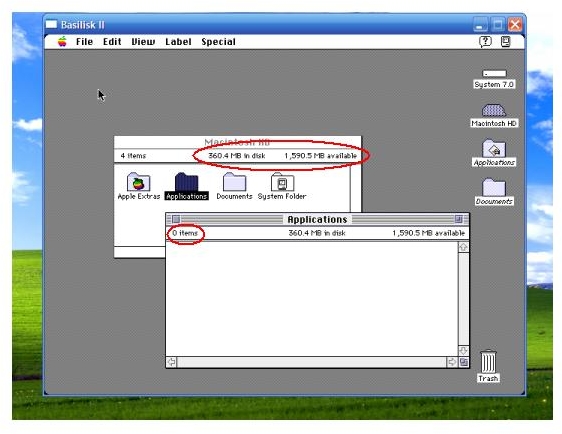Open the Edit menu
This screenshot has height=434, width=562.
point(112,42)
